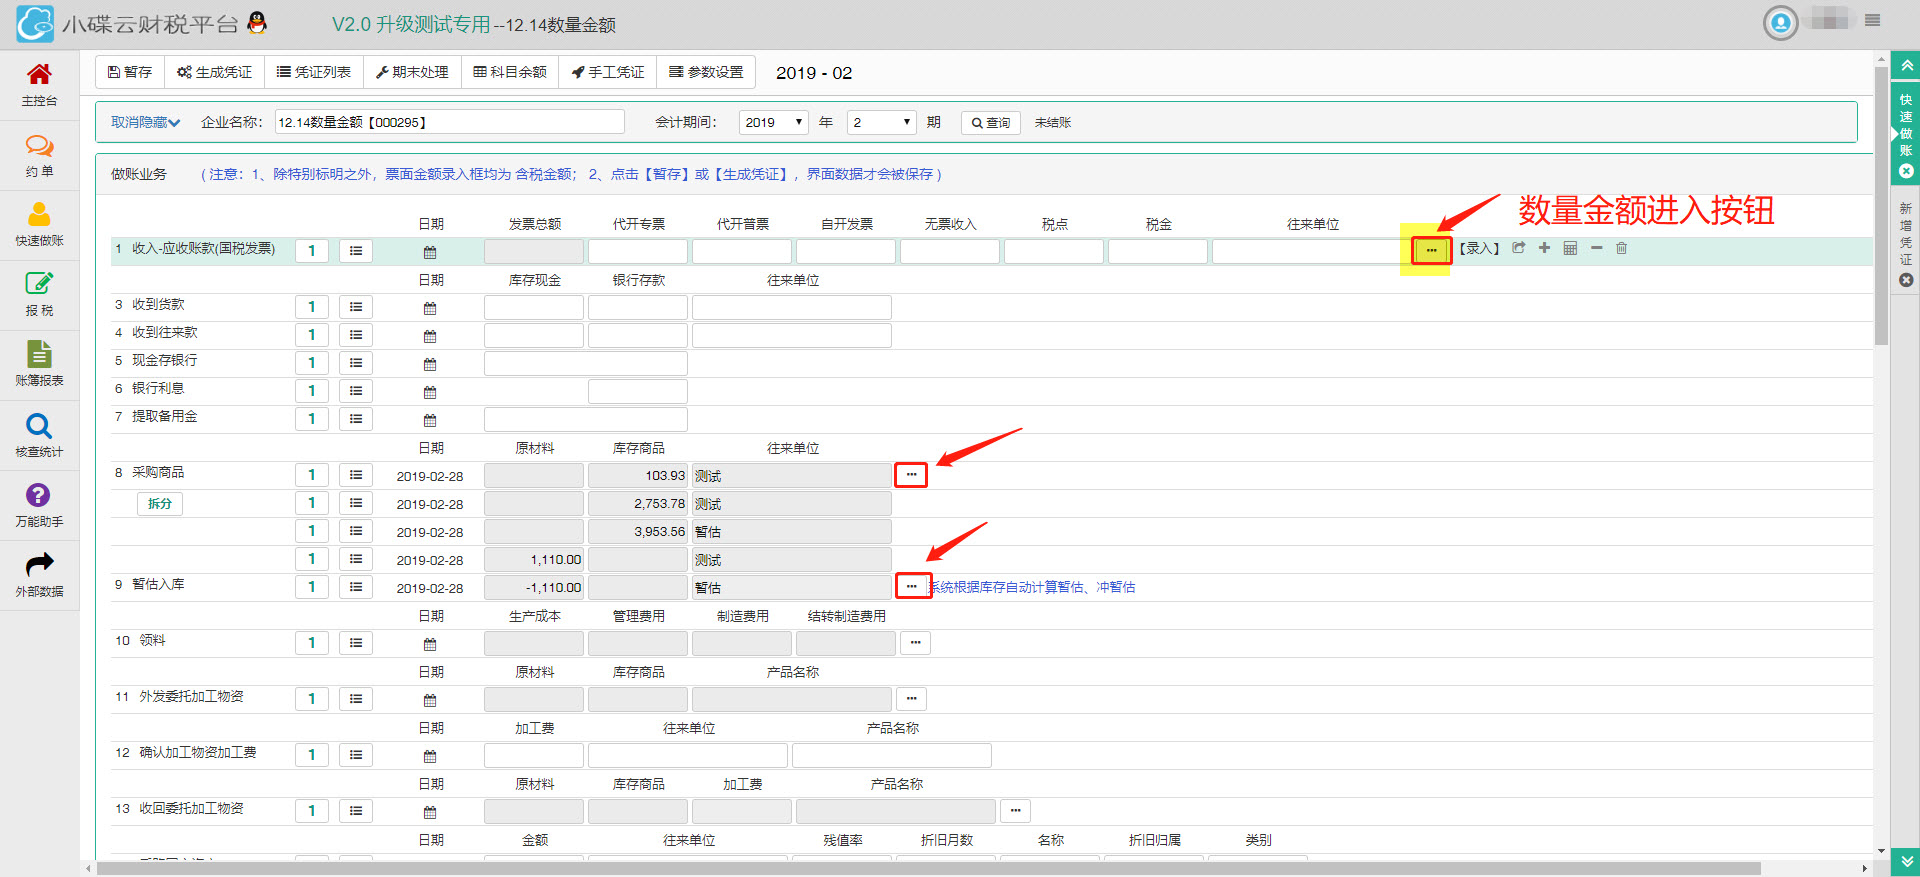Click 加工费 field in 确认加工物资加工费 row
The image size is (1920, 877).
click(534, 755)
